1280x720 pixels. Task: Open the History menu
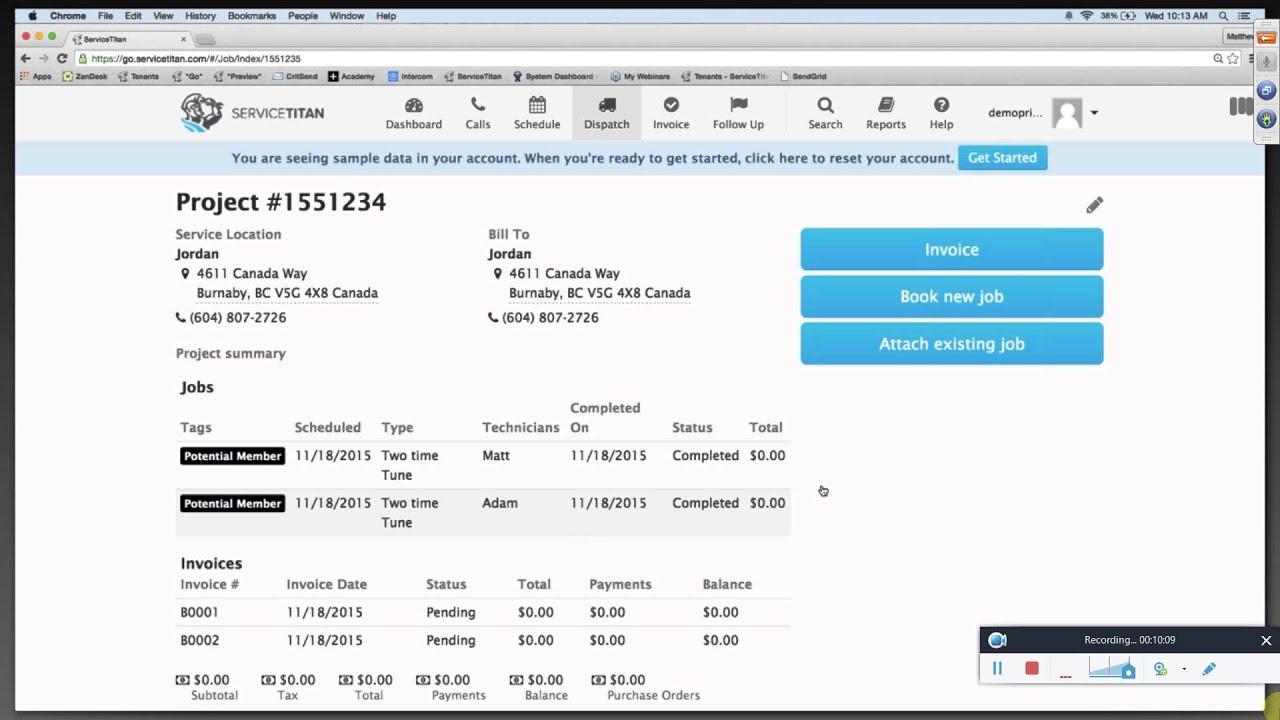pos(200,16)
